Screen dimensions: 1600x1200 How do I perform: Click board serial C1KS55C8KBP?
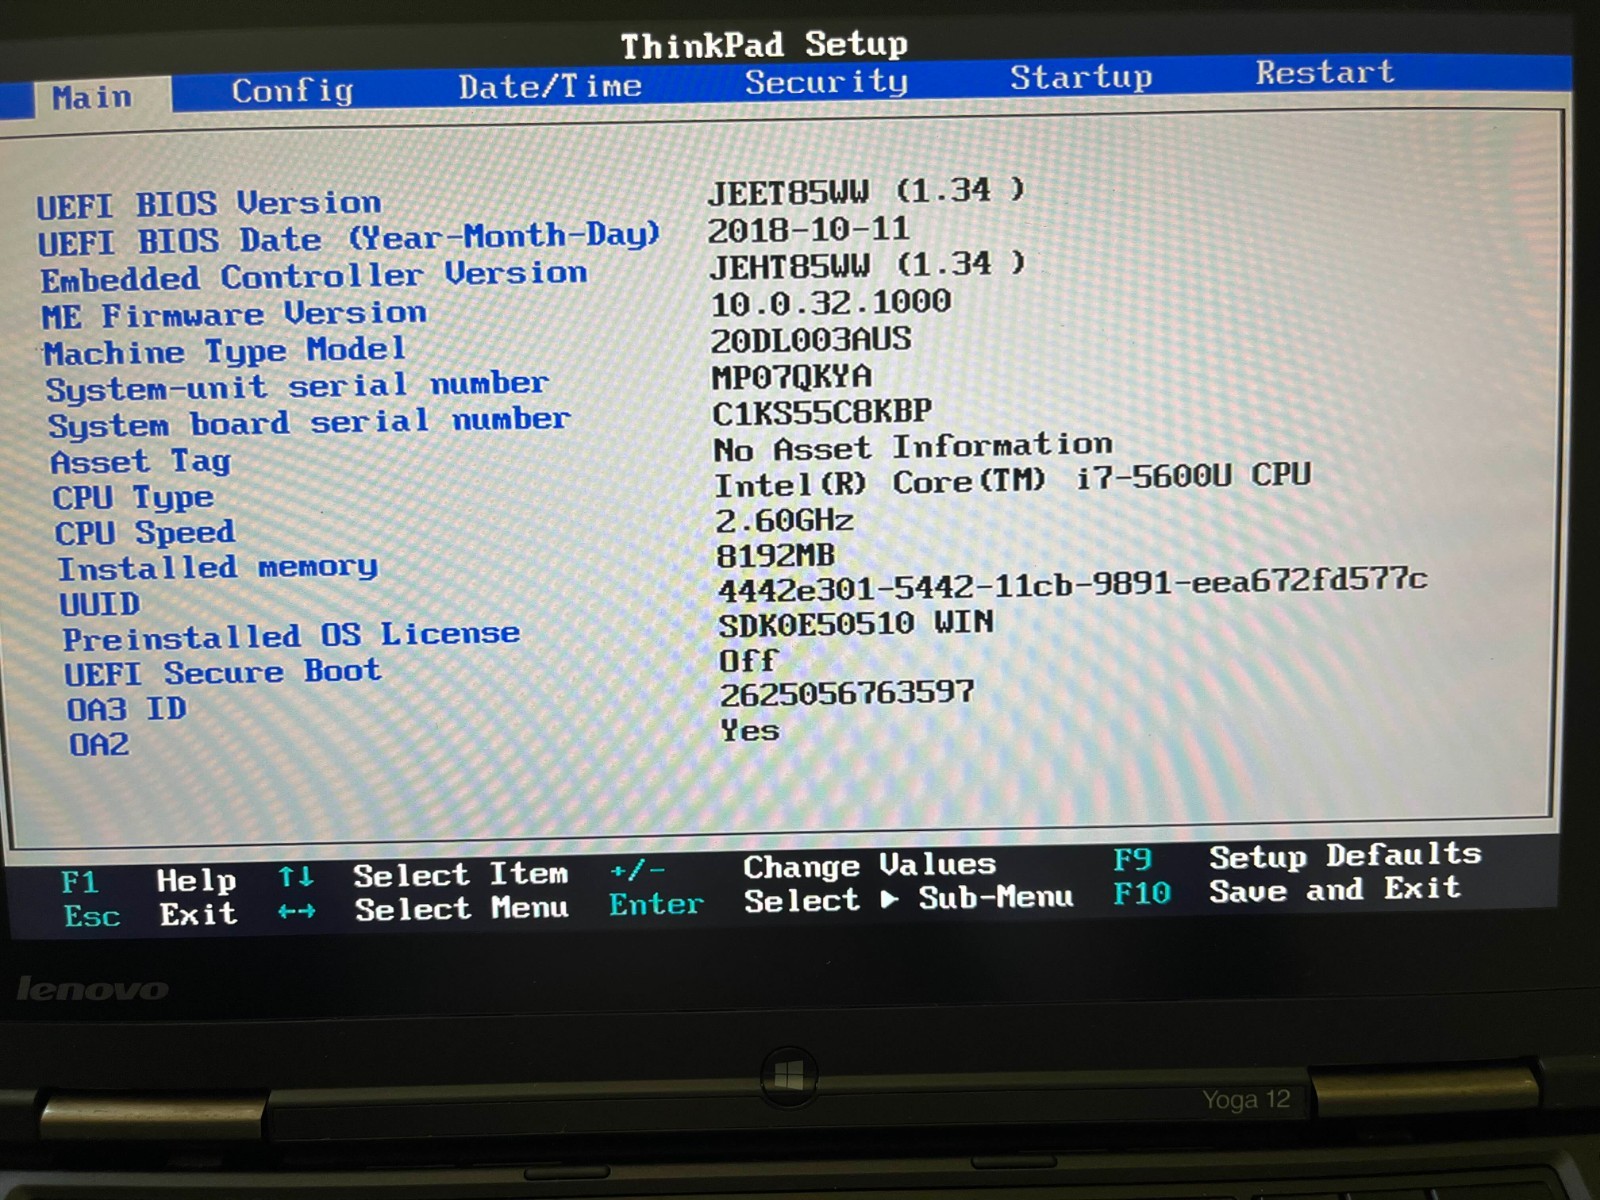click(822, 413)
